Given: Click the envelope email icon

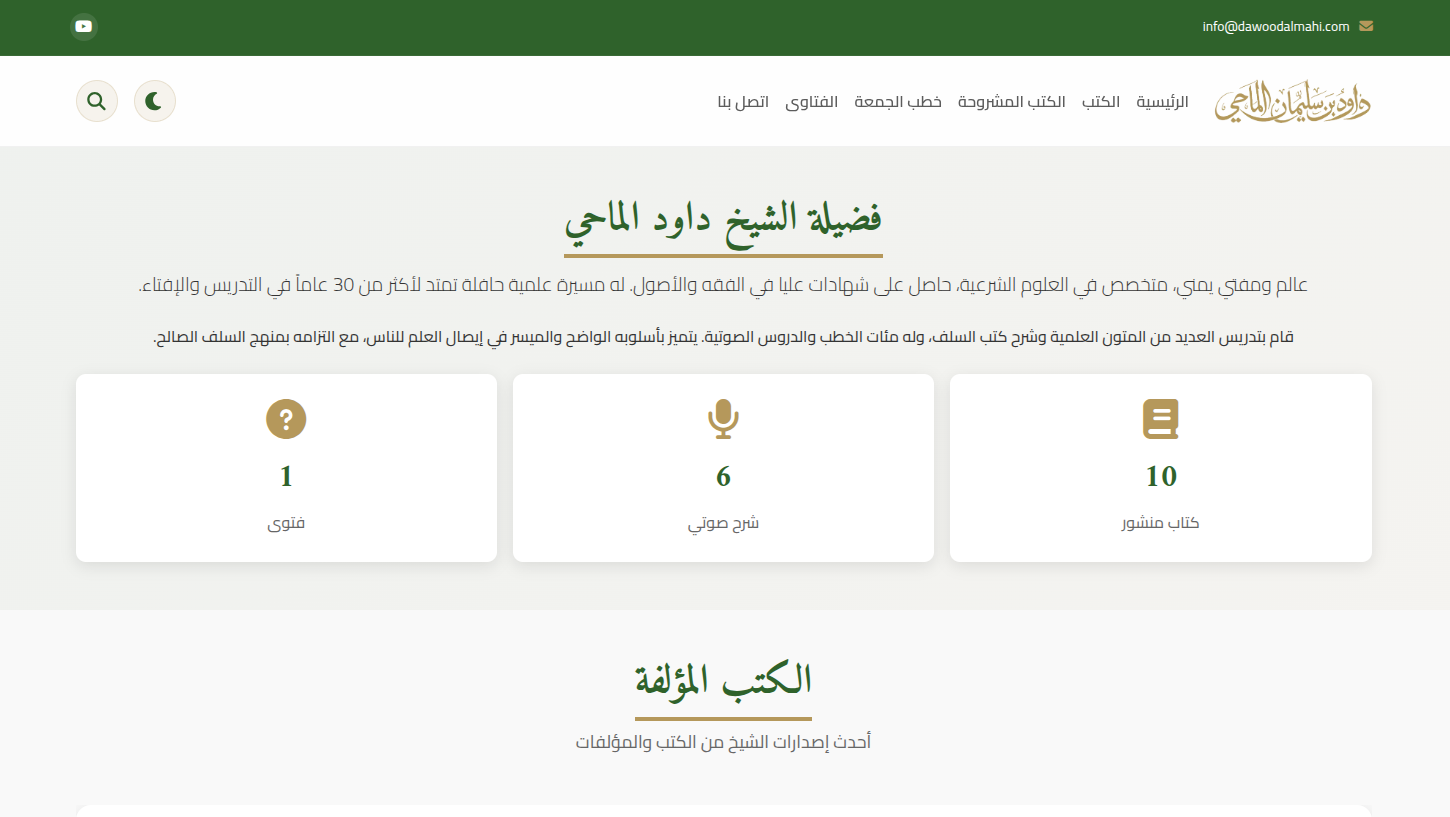Looking at the screenshot, I should [x=1366, y=27].
